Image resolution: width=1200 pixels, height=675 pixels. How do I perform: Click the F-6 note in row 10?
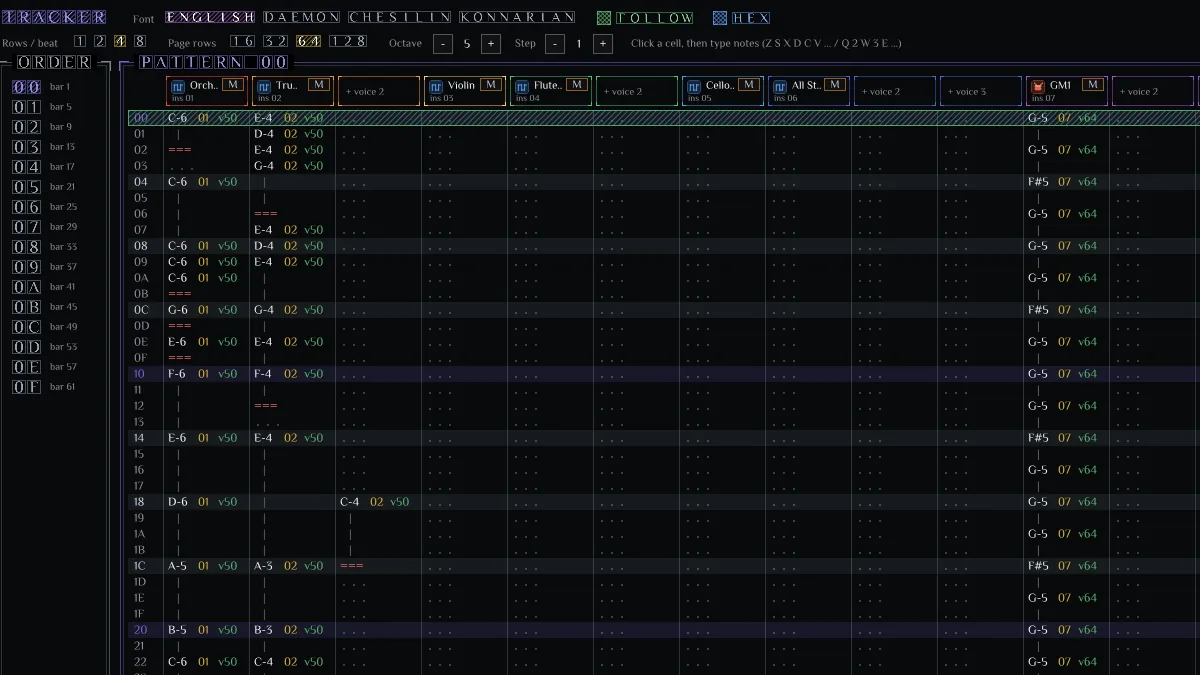point(178,374)
